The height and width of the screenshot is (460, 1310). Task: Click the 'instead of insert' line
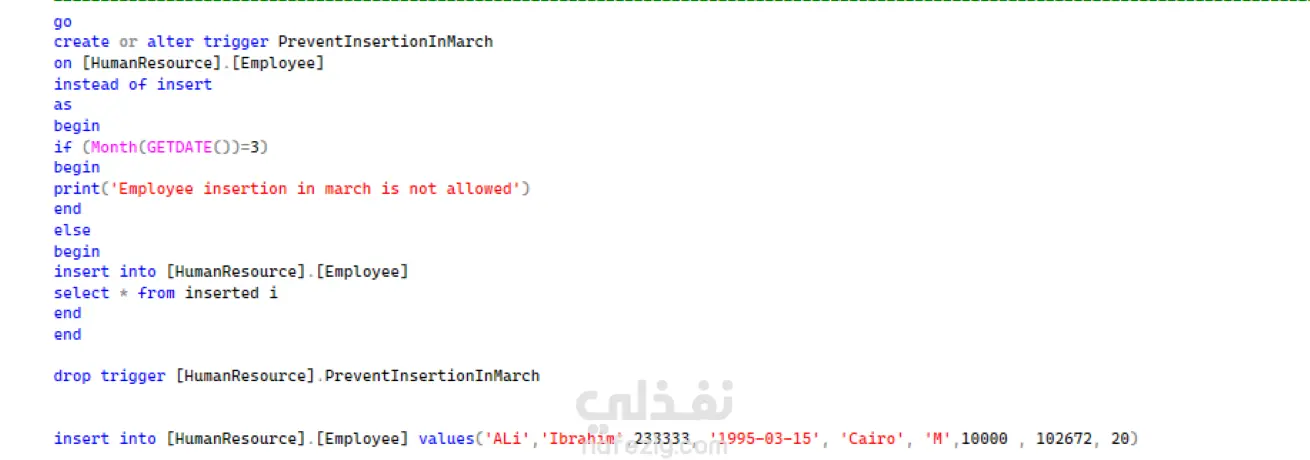click(x=133, y=84)
